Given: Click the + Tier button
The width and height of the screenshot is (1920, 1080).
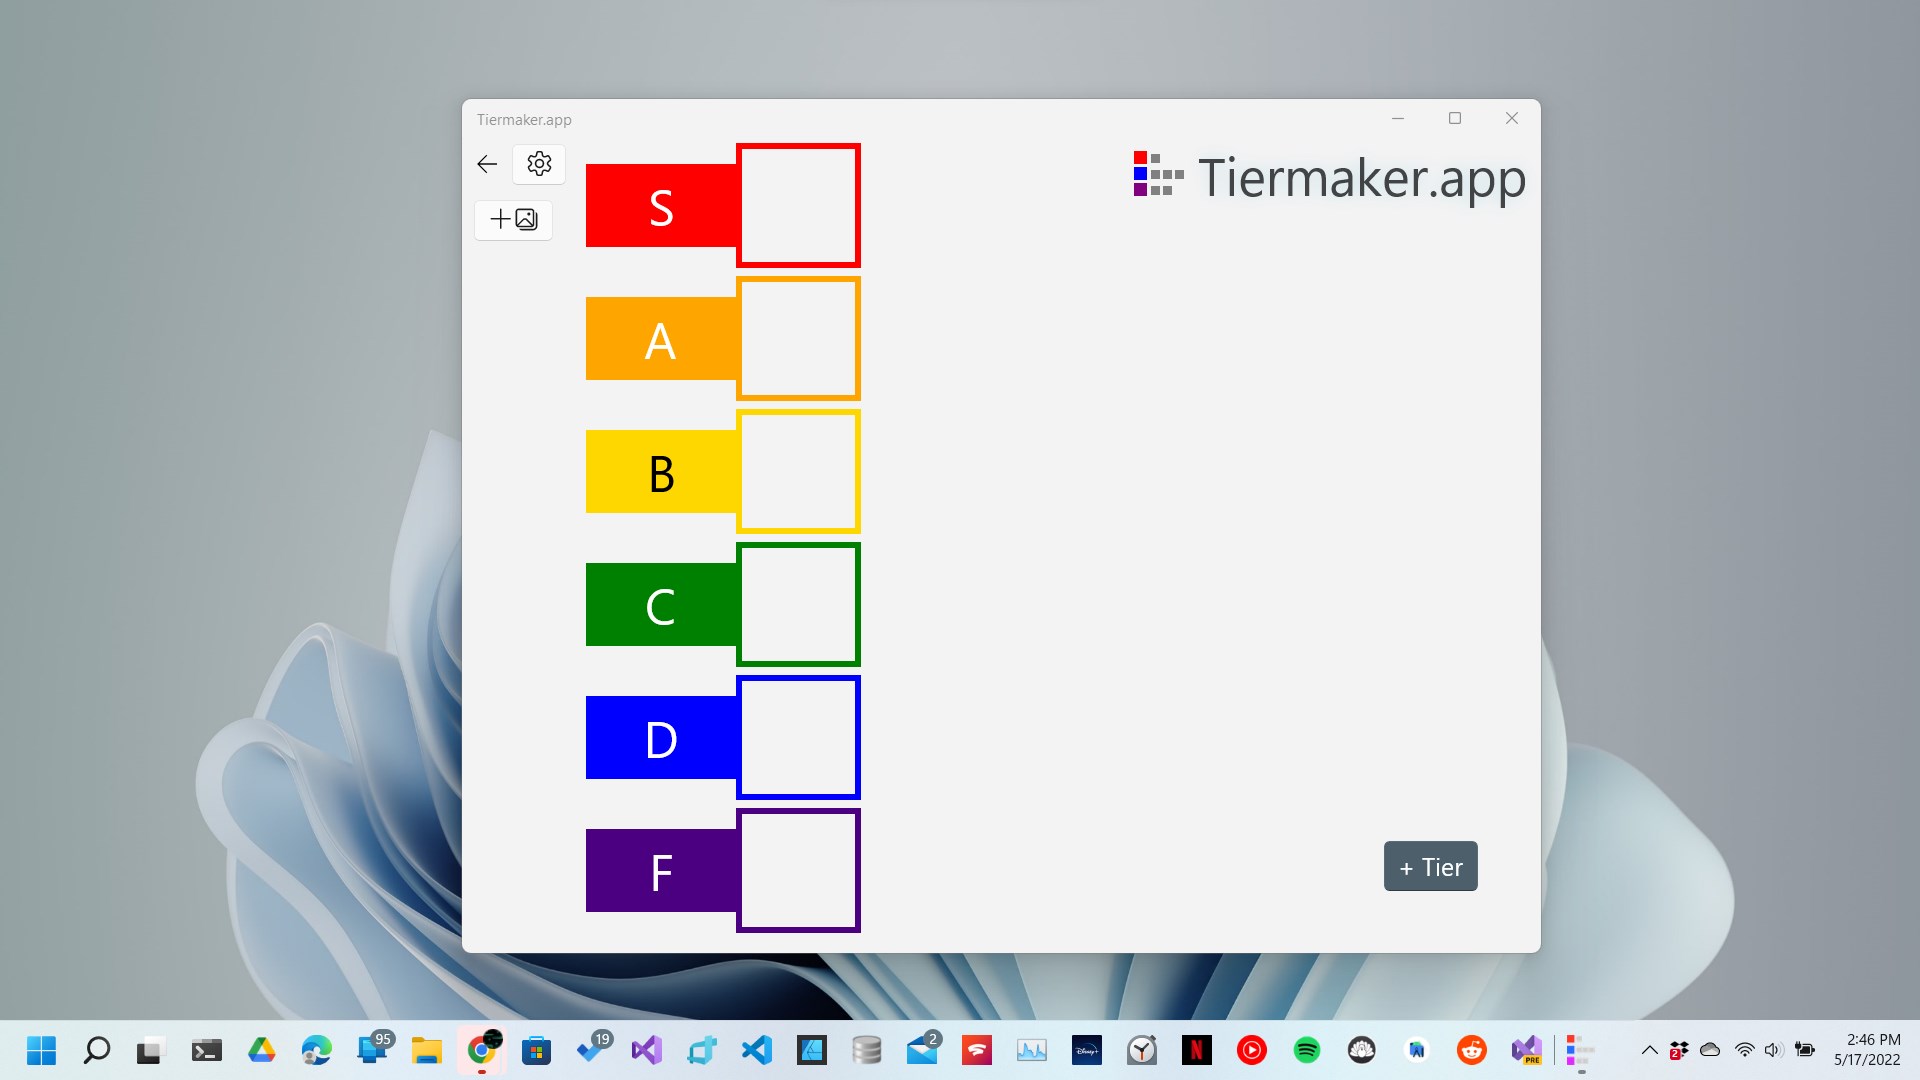Looking at the screenshot, I should click(1430, 867).
